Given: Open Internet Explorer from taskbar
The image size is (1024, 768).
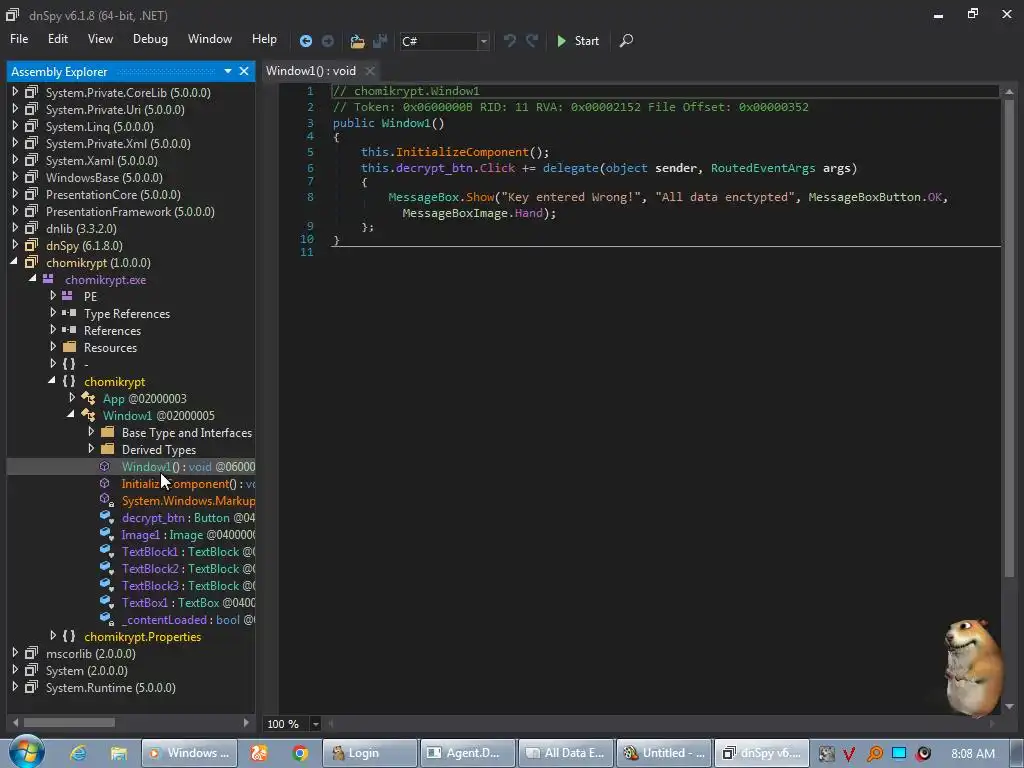Looking at the screenshot, I should [x=78, y=753].
